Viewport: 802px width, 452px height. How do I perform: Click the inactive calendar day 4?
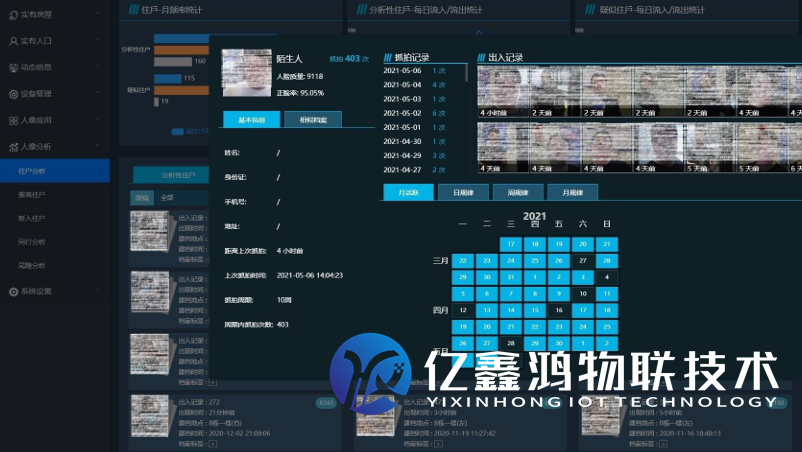pos(607,277)
